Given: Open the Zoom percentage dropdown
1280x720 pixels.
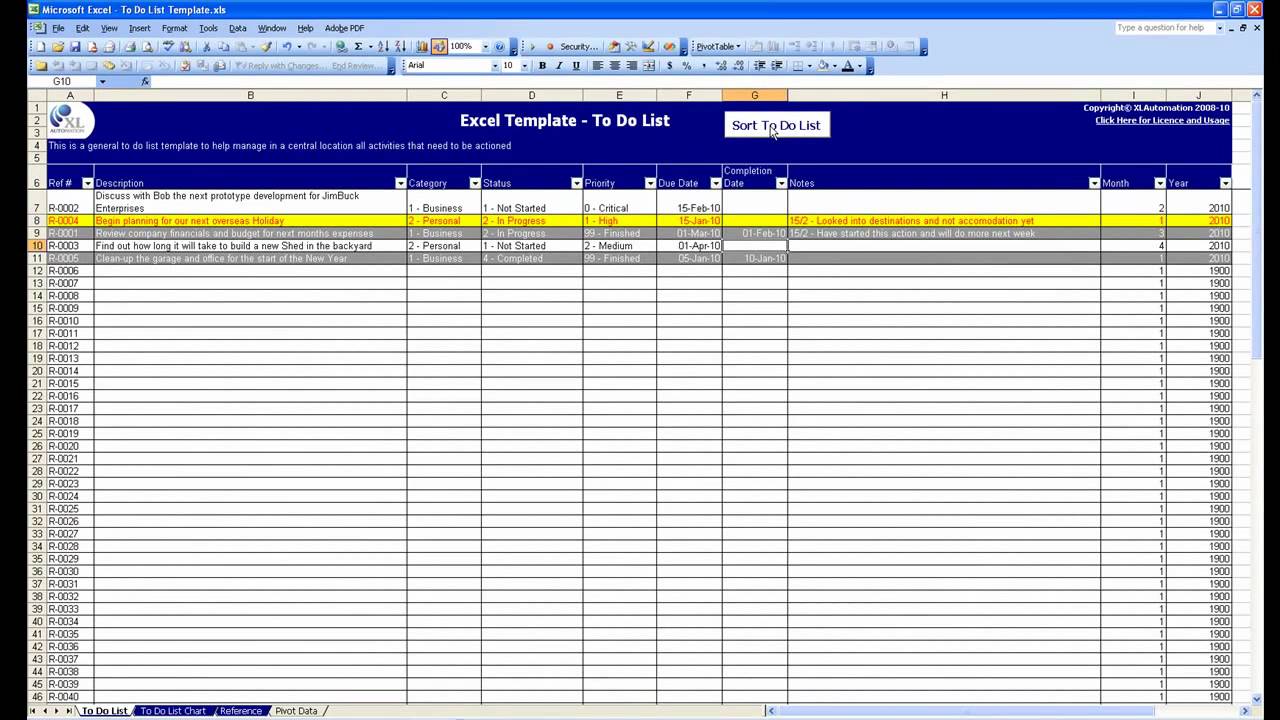Looking at the screenshot, I should click(x=485, y=46).
